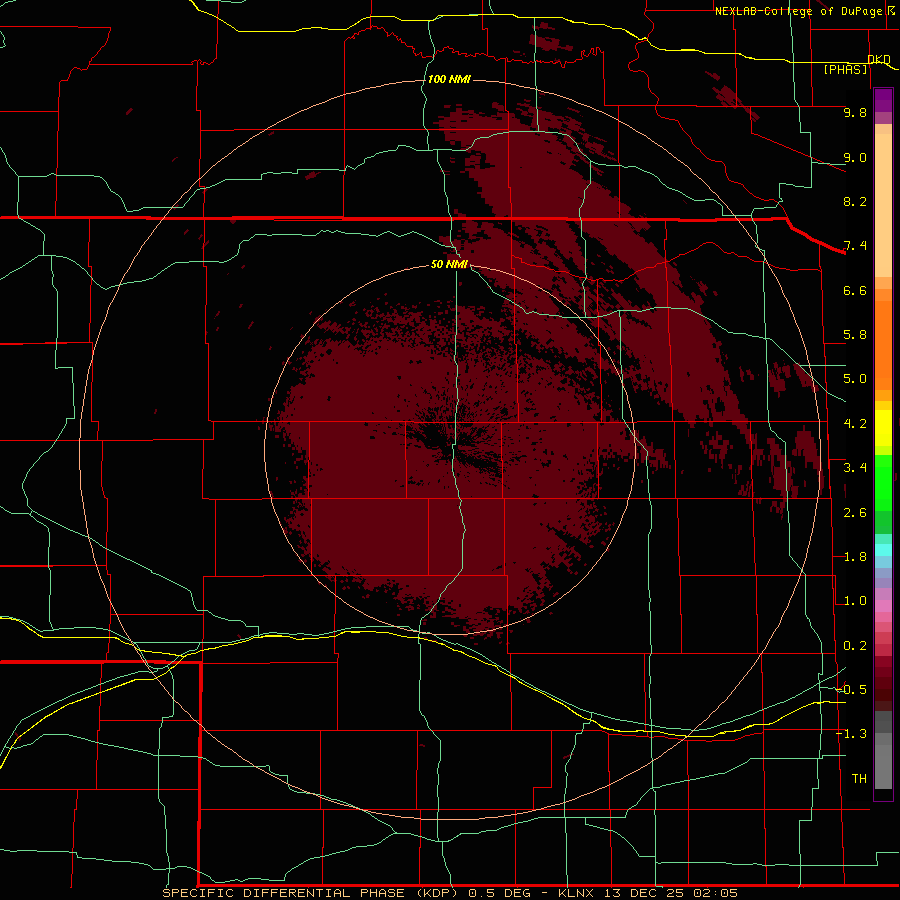Image resolution: width=900 pixels, height=900 pixels.
Task: Click the 100 NMI range ring label
Action: click(449, 79)
